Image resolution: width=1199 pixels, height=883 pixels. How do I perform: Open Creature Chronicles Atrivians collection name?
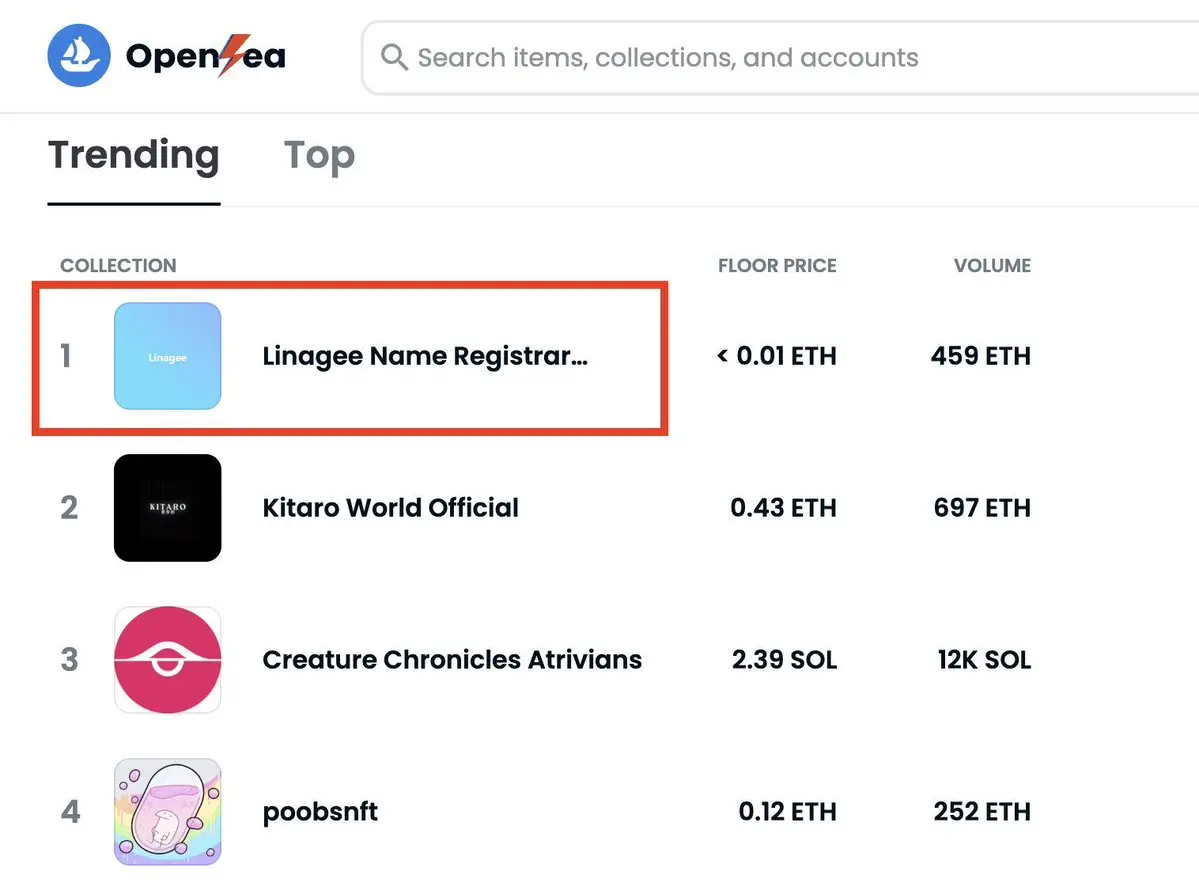(x=452, y=660)
